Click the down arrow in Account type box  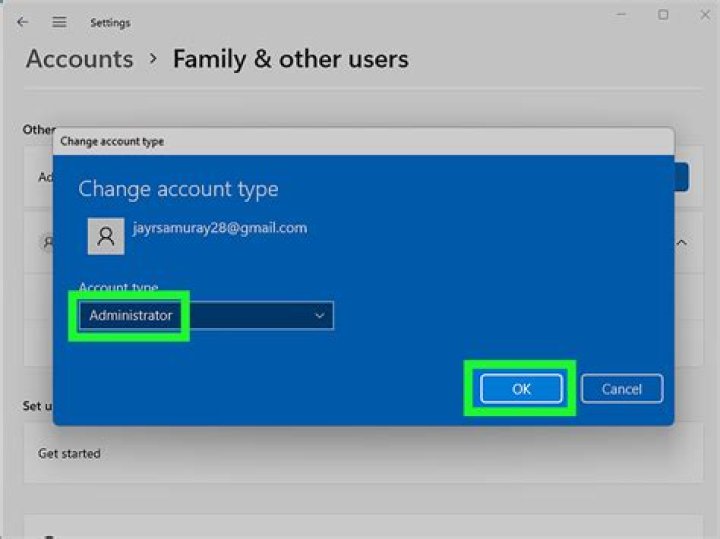320,316
